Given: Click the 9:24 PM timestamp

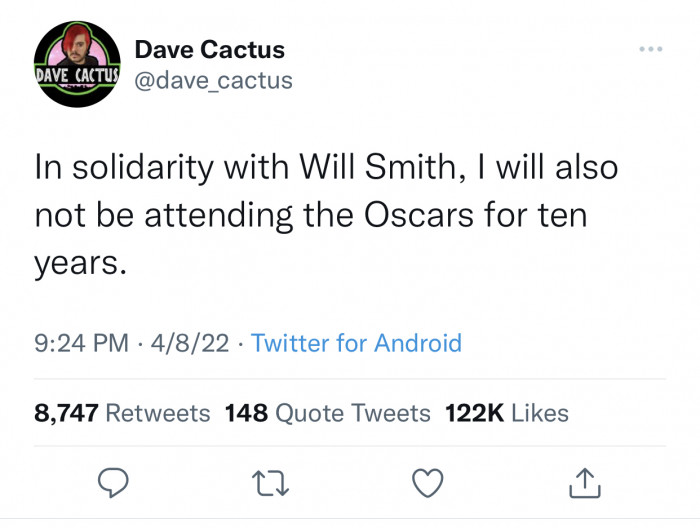Looking at the screenshot, I should click(x=81, y=343).
